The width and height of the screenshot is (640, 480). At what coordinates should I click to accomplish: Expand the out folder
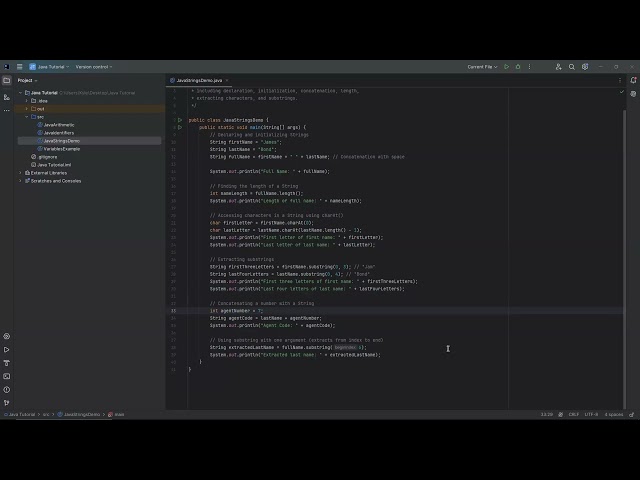[27, 109]
